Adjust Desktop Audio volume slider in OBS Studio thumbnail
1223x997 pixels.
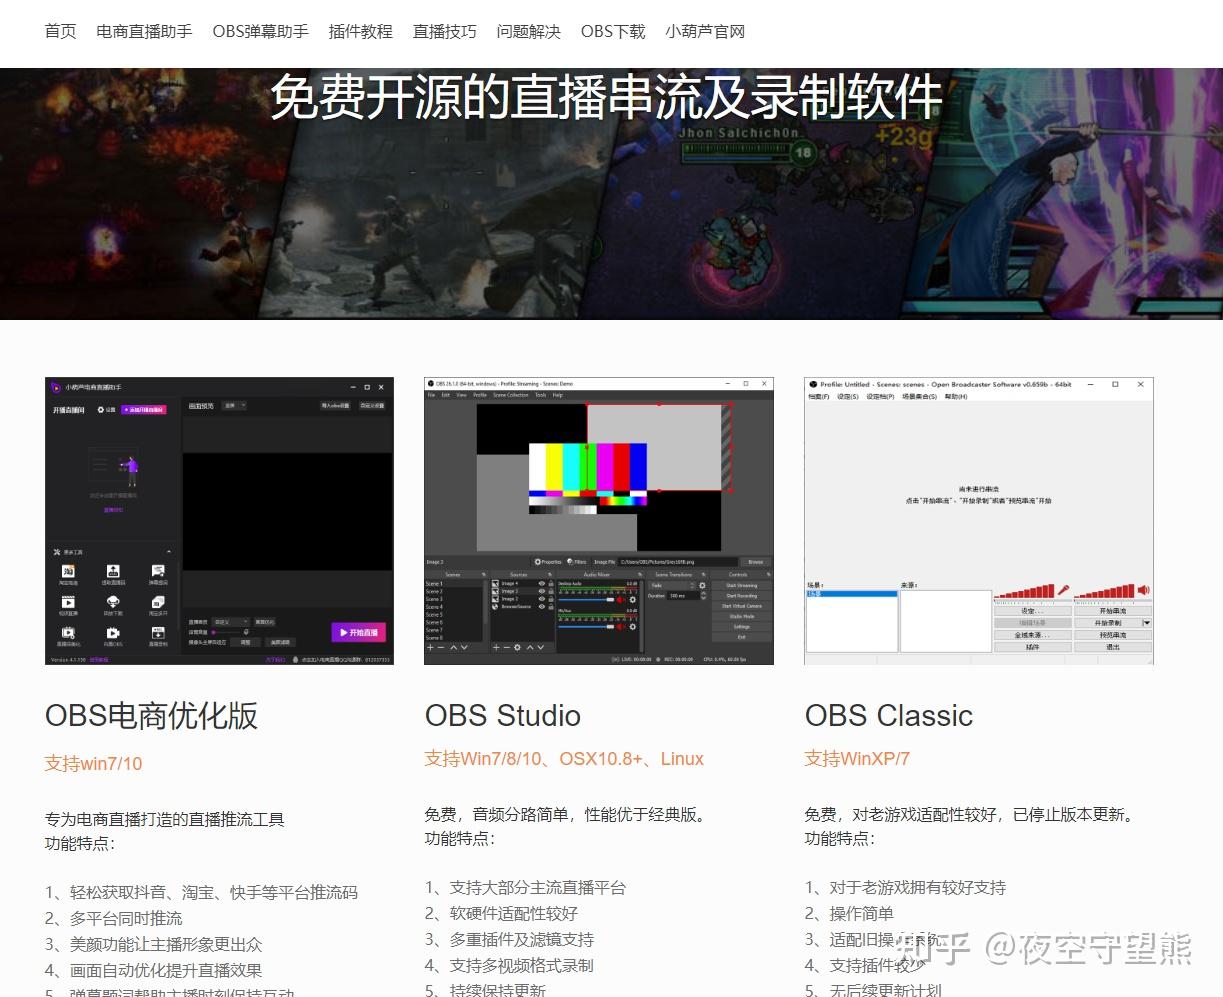click(586, 600)
